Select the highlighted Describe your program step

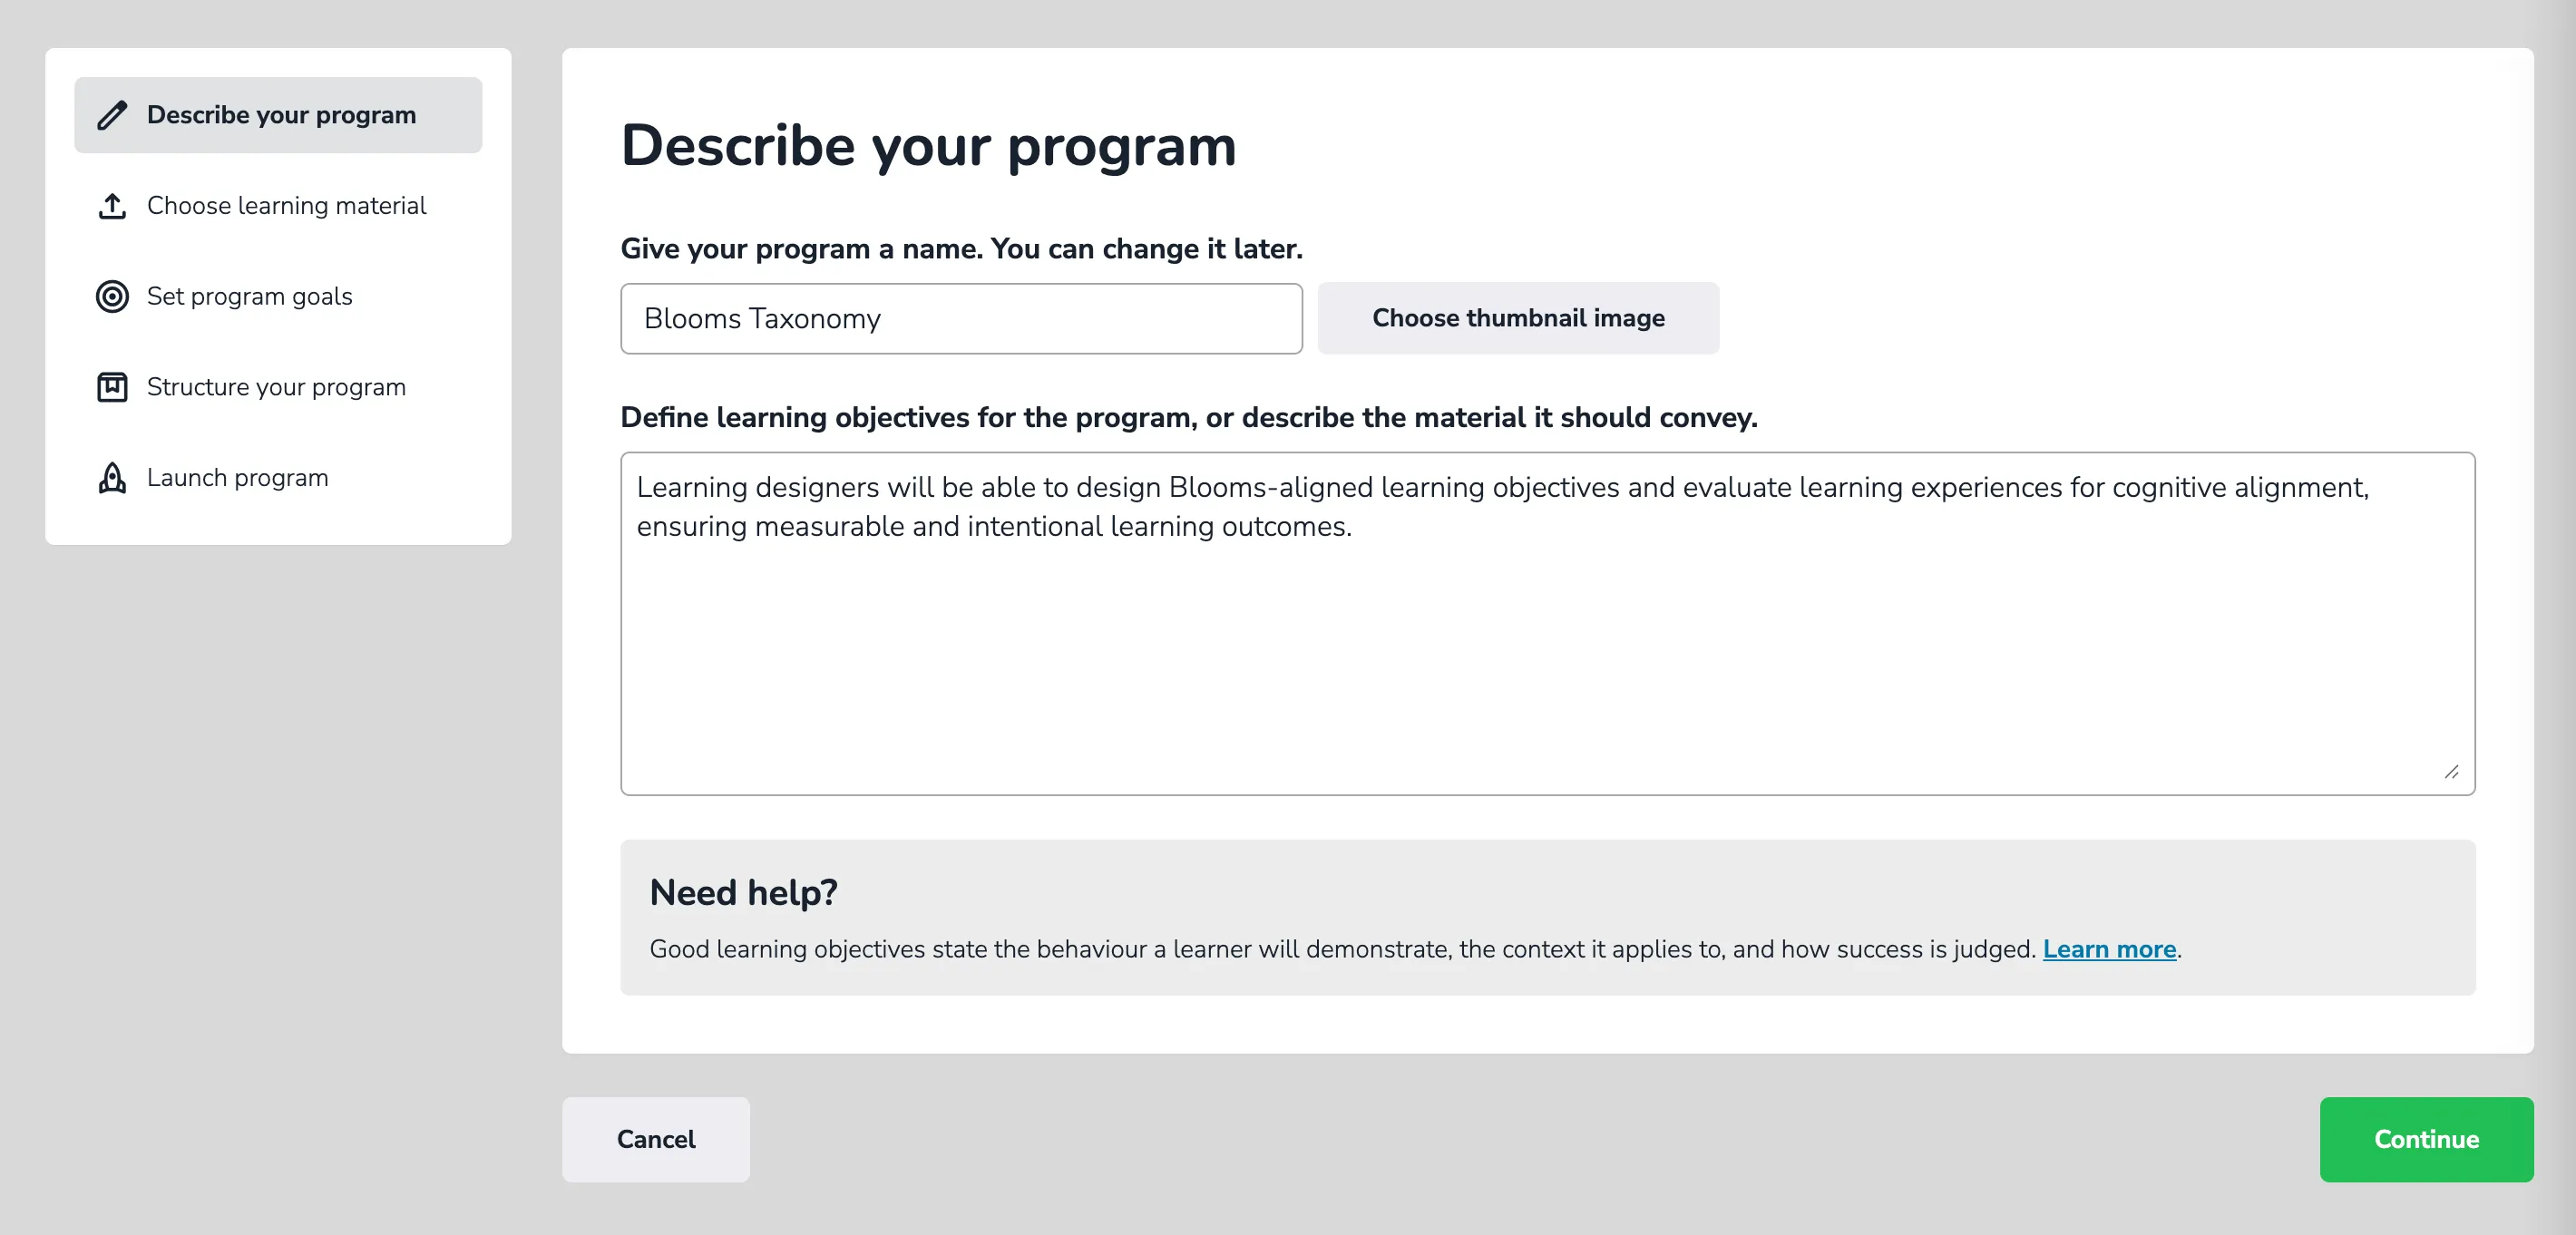[281, 114]
